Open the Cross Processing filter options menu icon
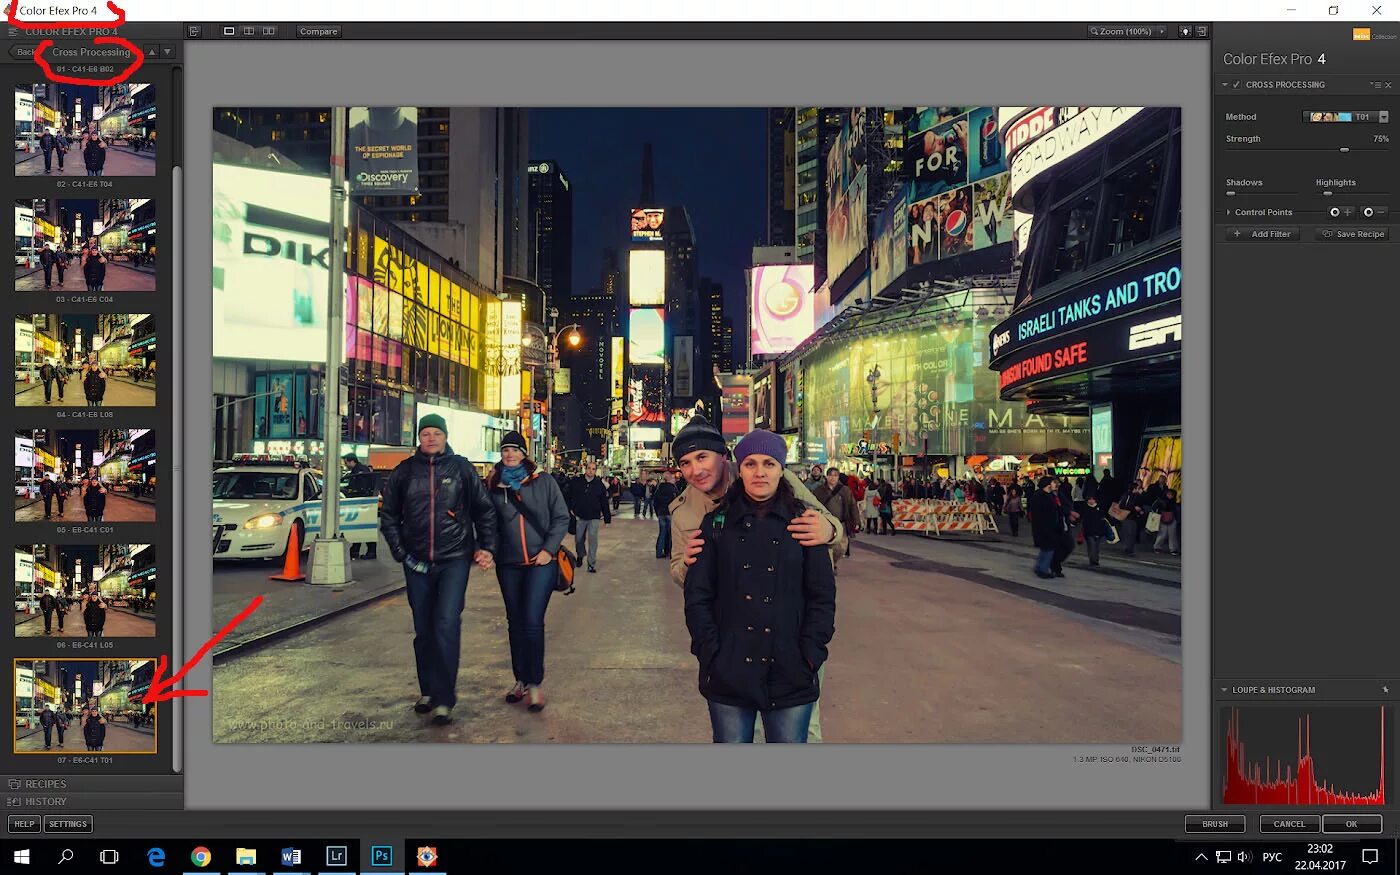This screenshot has height=875, width=1400. click(x=1376, y=85)
